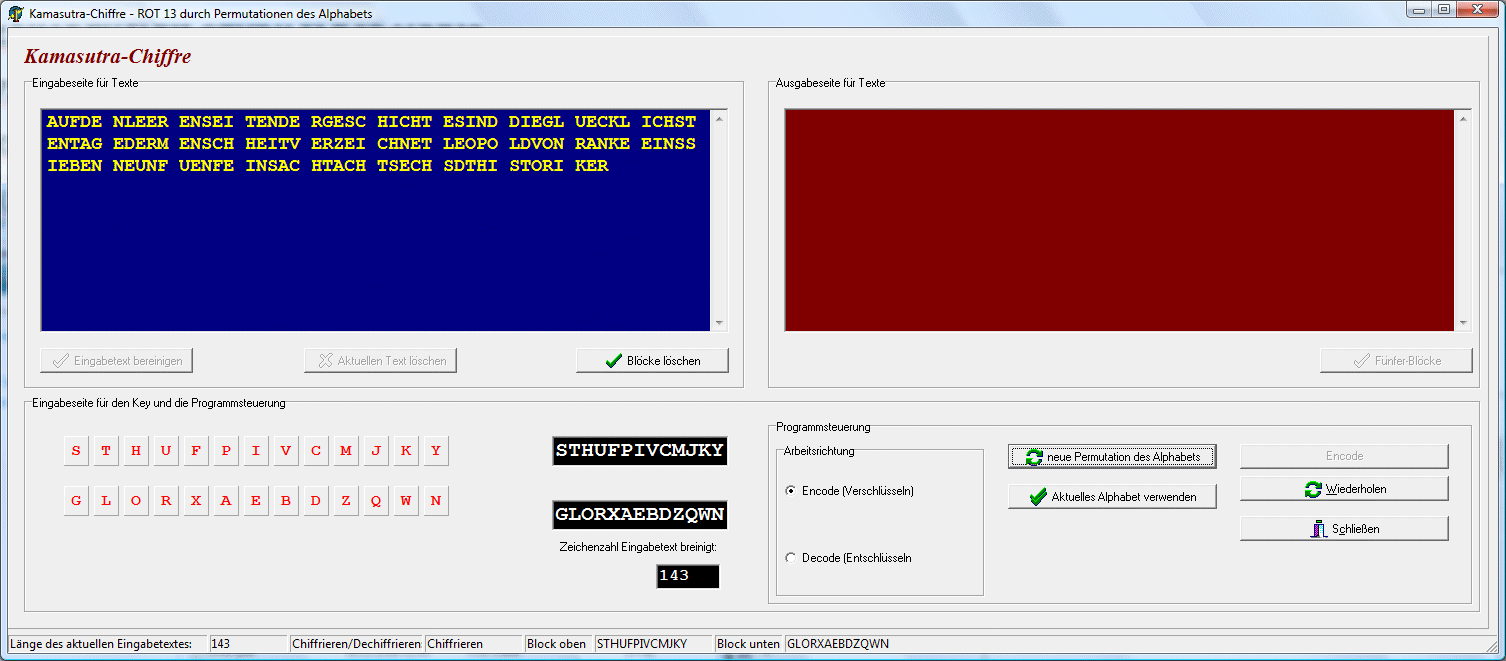The width and height of the screenshot is (1506, 661).
Task: Generate neue Permutation des Alphabets
Action: tap(1112, 457)
